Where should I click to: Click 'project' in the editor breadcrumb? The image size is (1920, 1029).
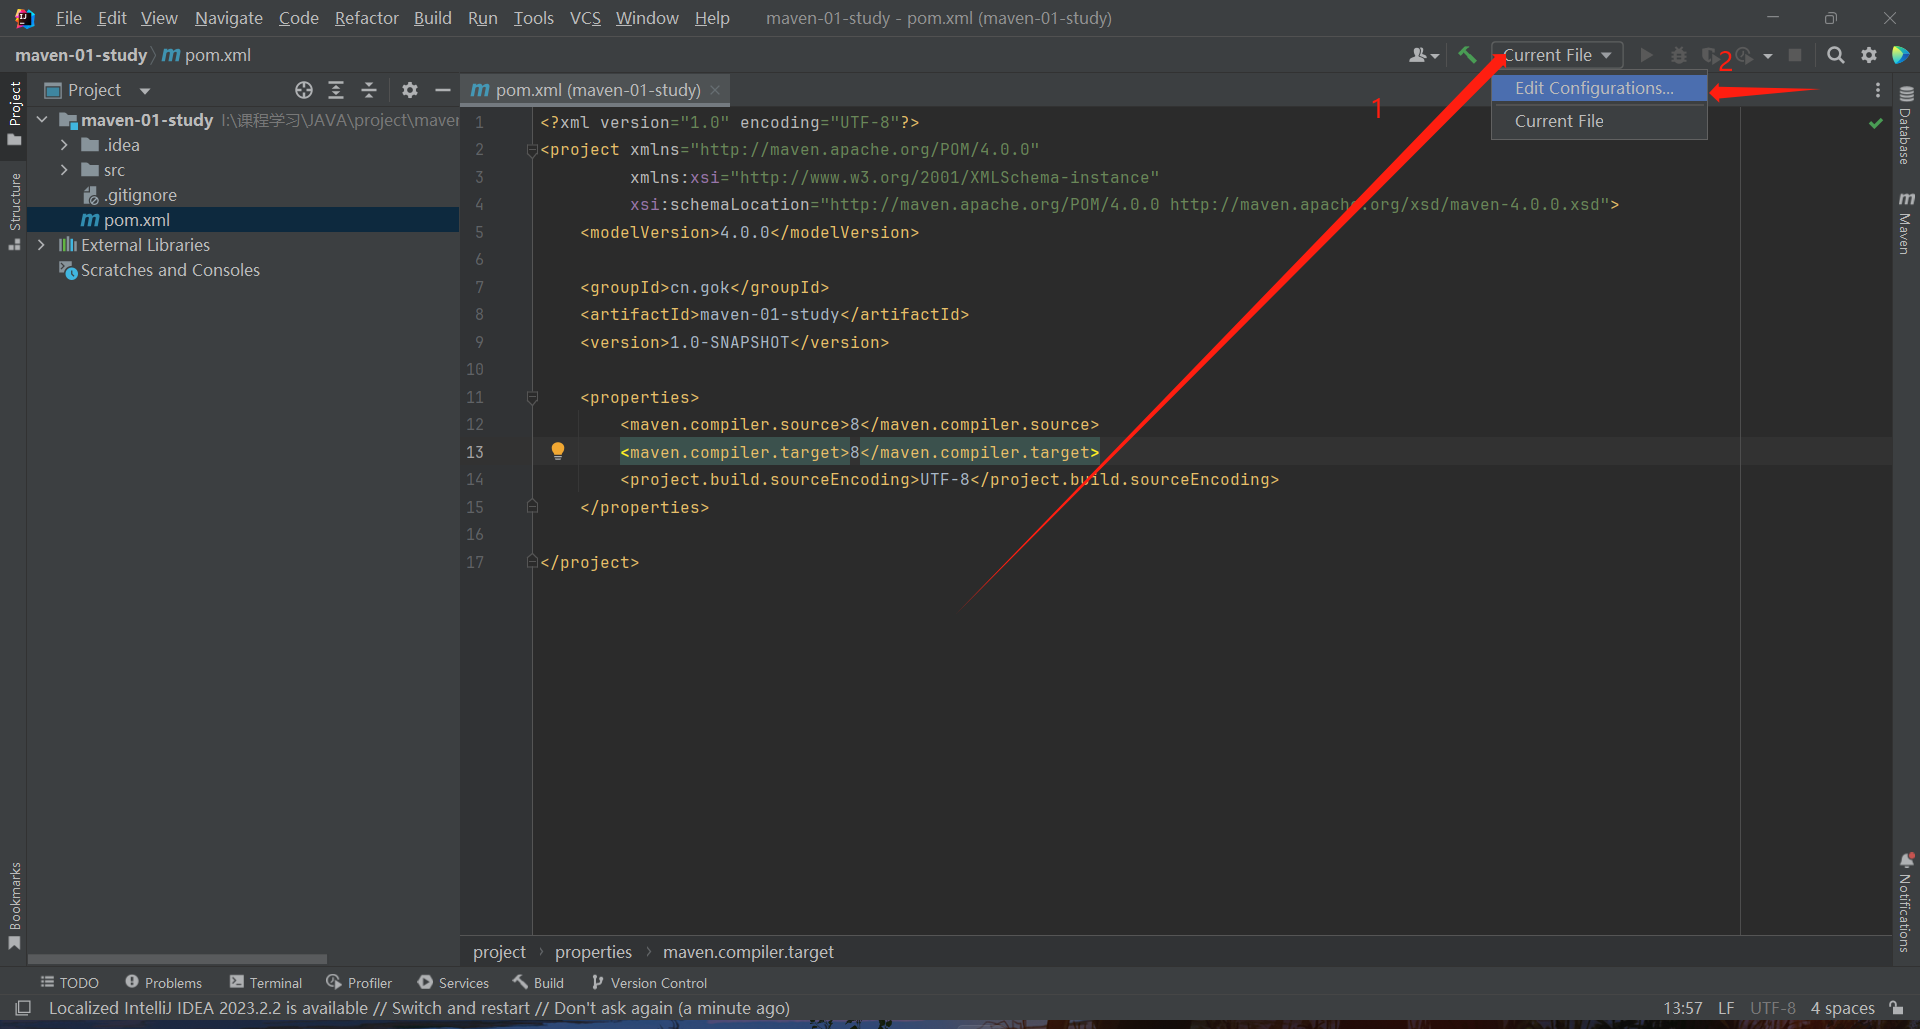pos(499,952)
